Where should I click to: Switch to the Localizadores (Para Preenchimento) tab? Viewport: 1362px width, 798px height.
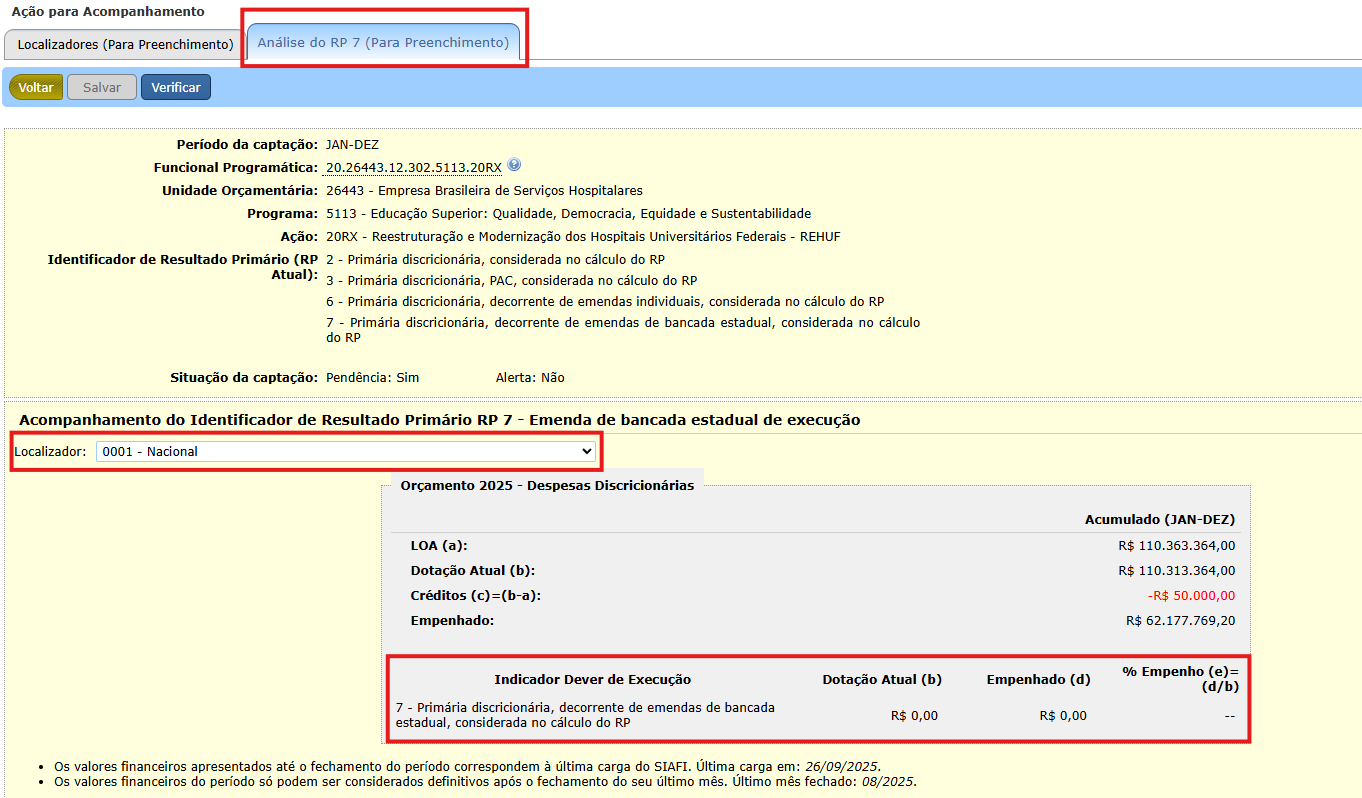click(x=125, y=44)
